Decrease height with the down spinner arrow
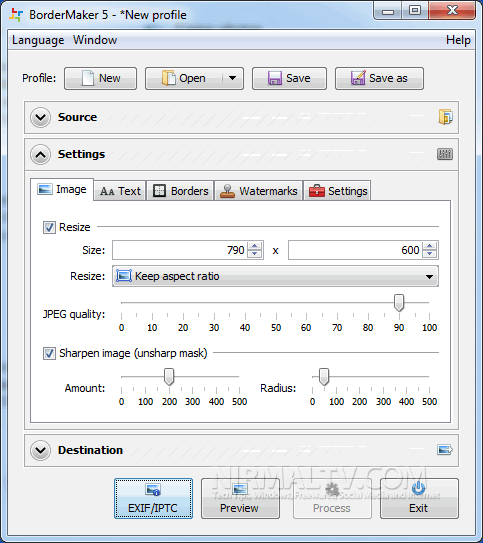 [x=430, y=254]
